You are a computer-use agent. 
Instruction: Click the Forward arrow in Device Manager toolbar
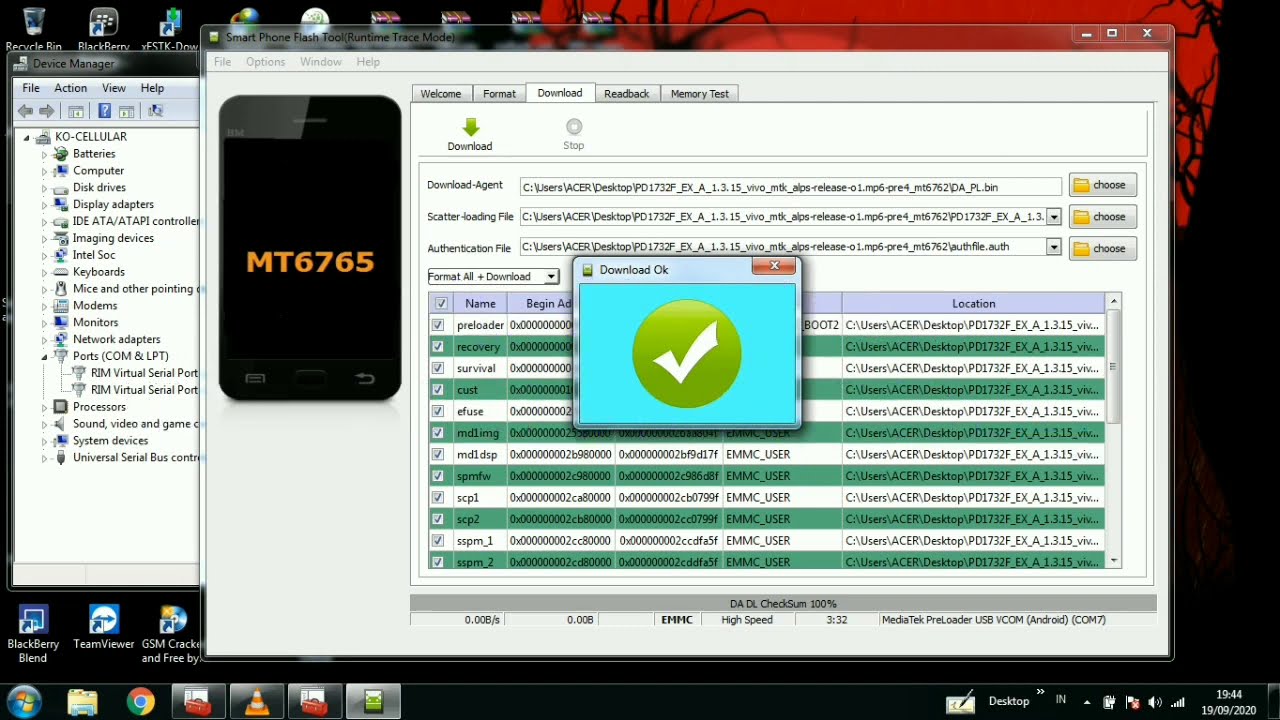[46, 111]
